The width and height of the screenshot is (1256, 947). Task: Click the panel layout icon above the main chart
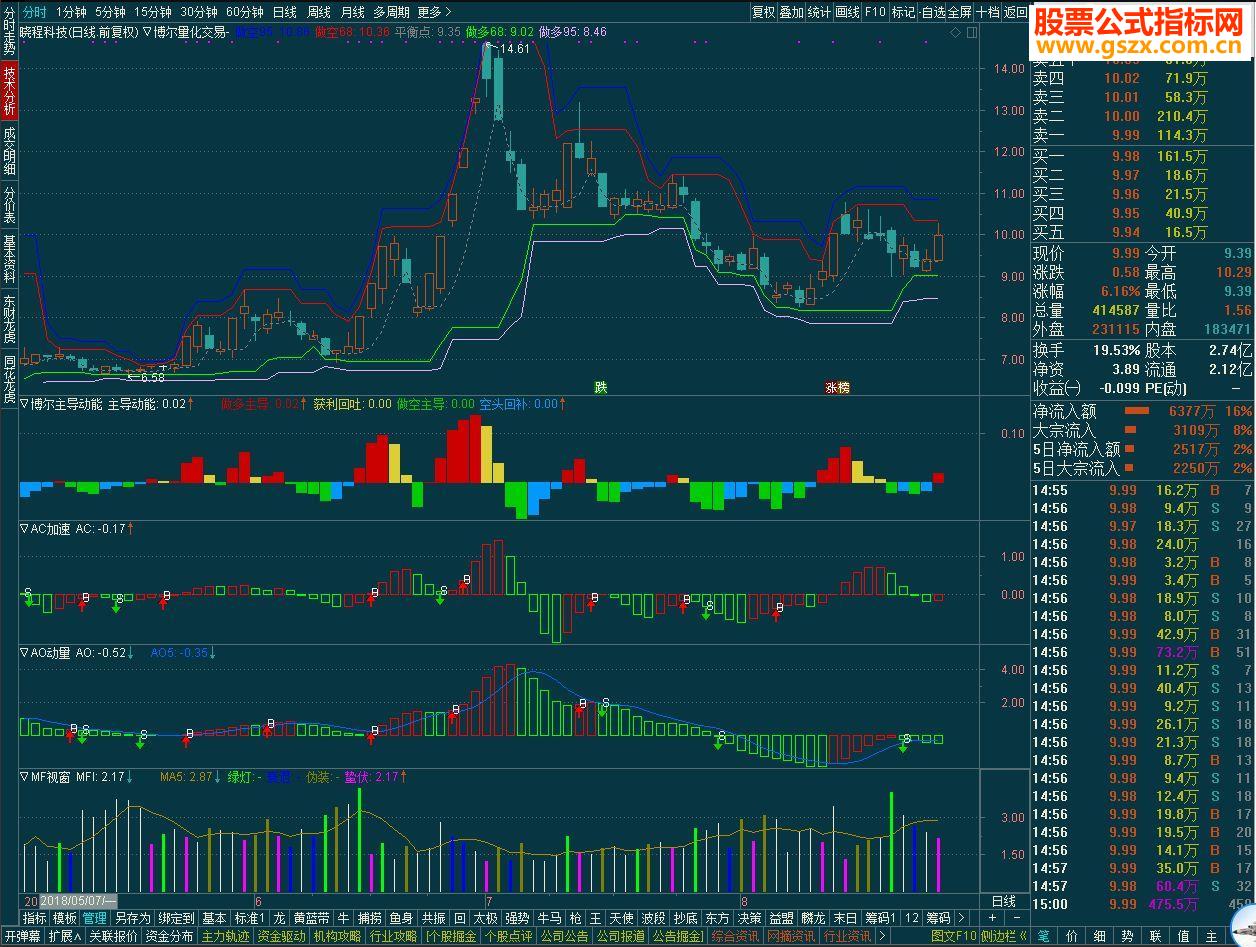click(971, 32)
